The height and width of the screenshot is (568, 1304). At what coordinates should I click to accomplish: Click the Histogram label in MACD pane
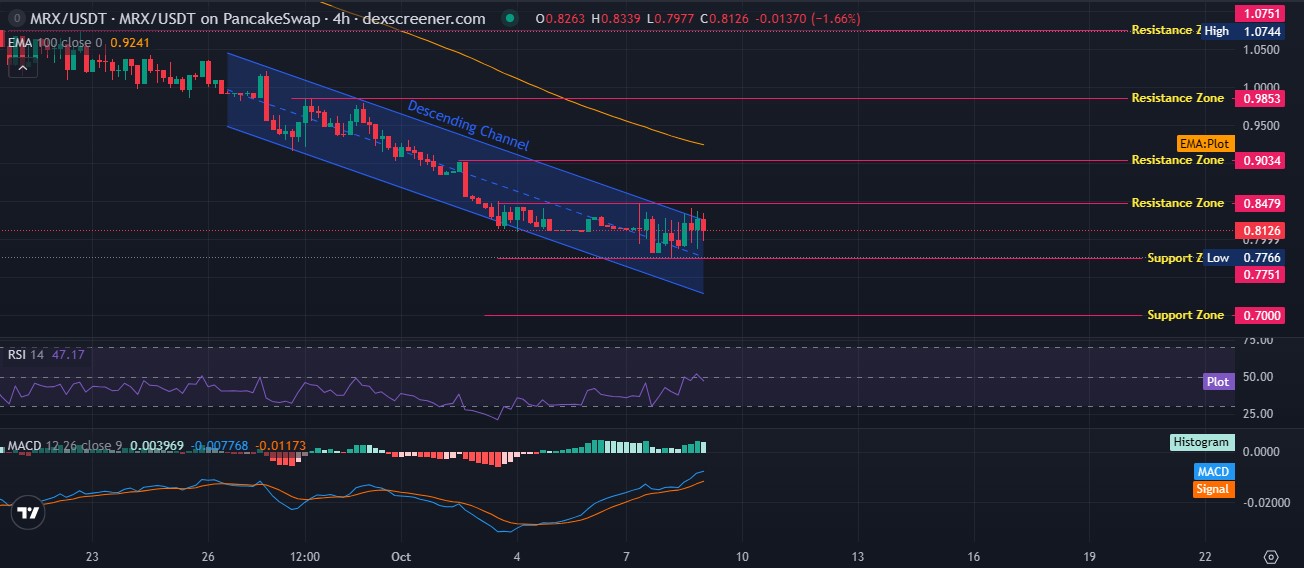1202,442
